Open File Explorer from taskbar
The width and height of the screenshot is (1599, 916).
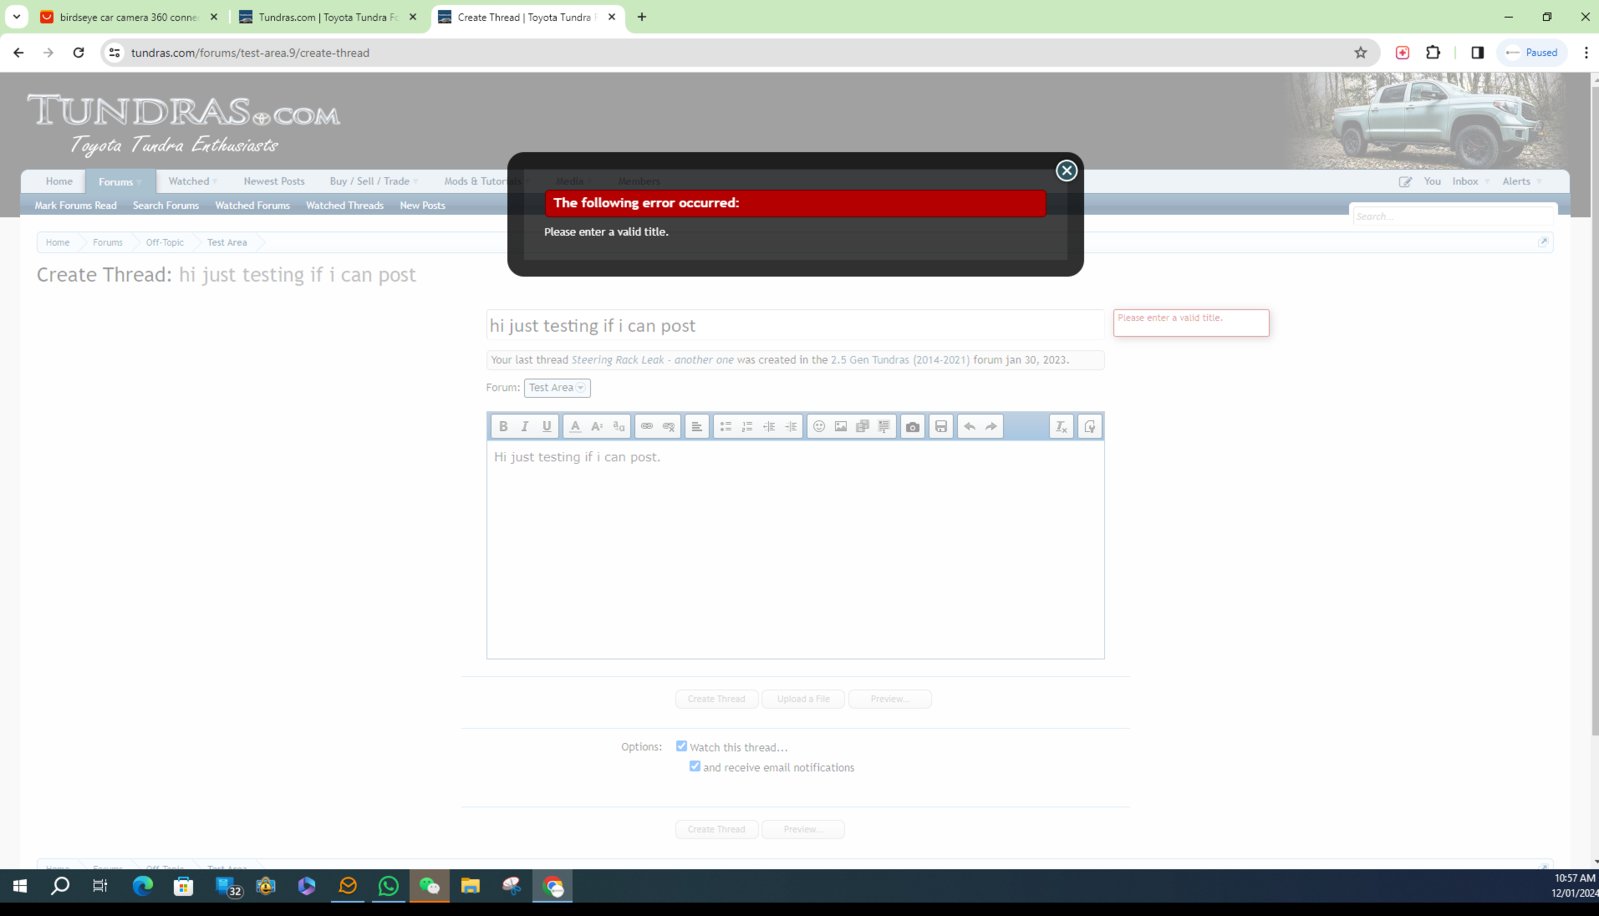(470, 886)
